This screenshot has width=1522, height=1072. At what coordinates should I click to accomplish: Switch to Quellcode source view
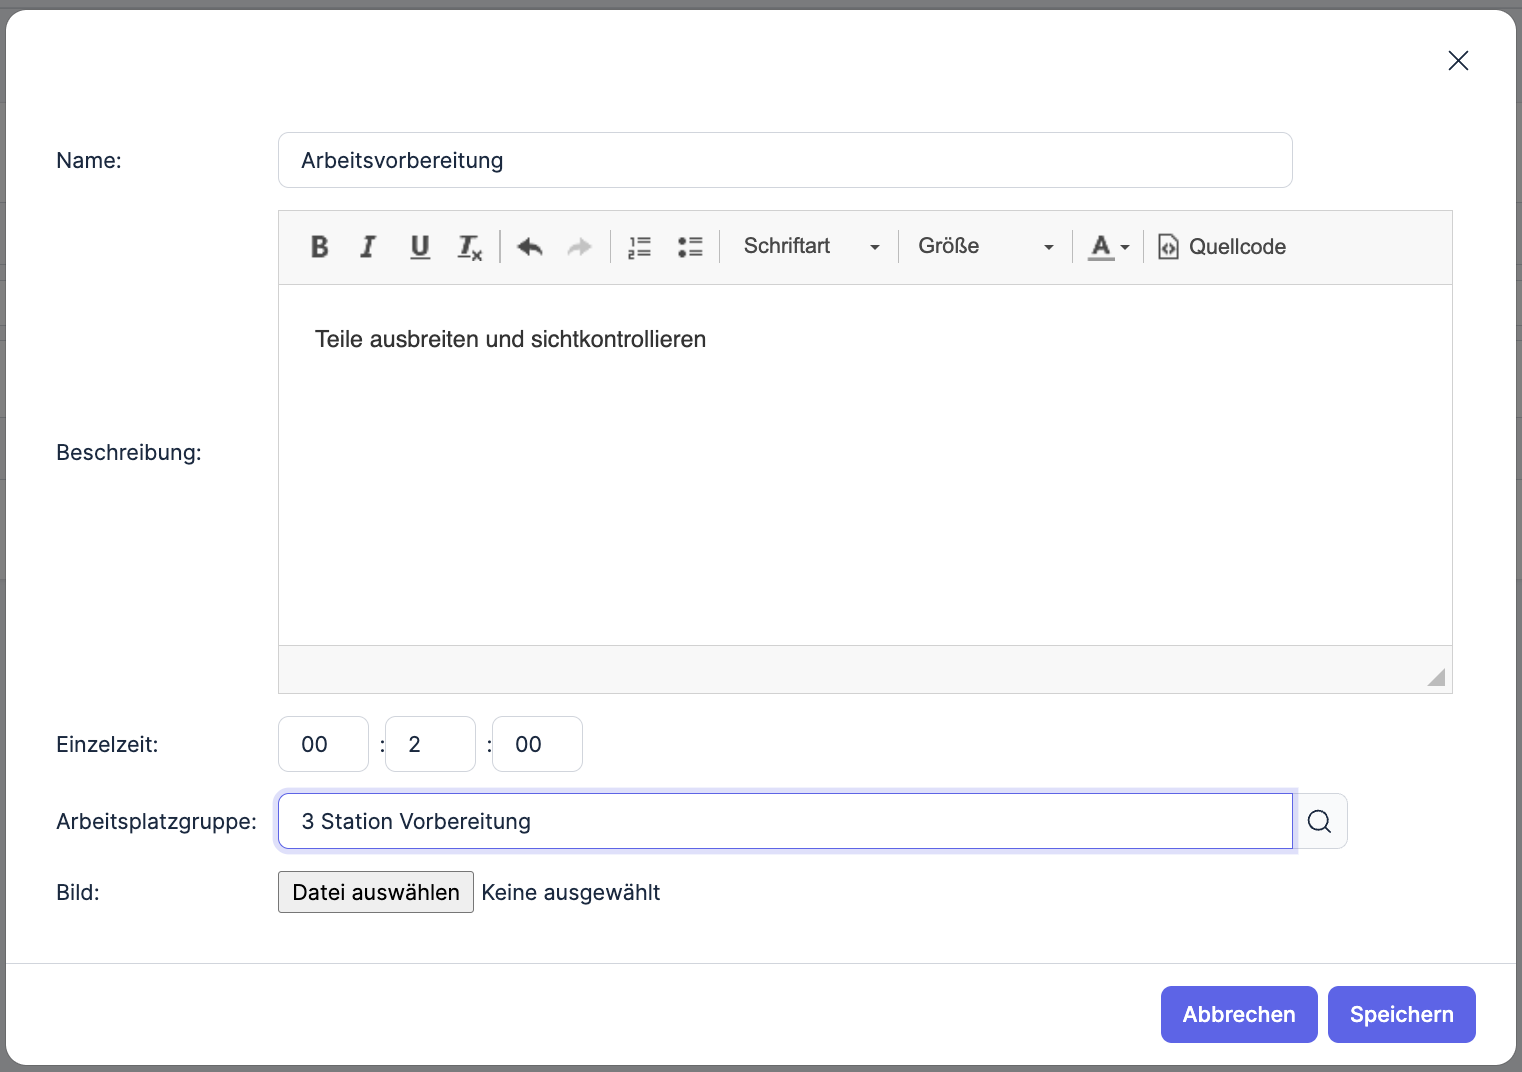click(1222, 247)
